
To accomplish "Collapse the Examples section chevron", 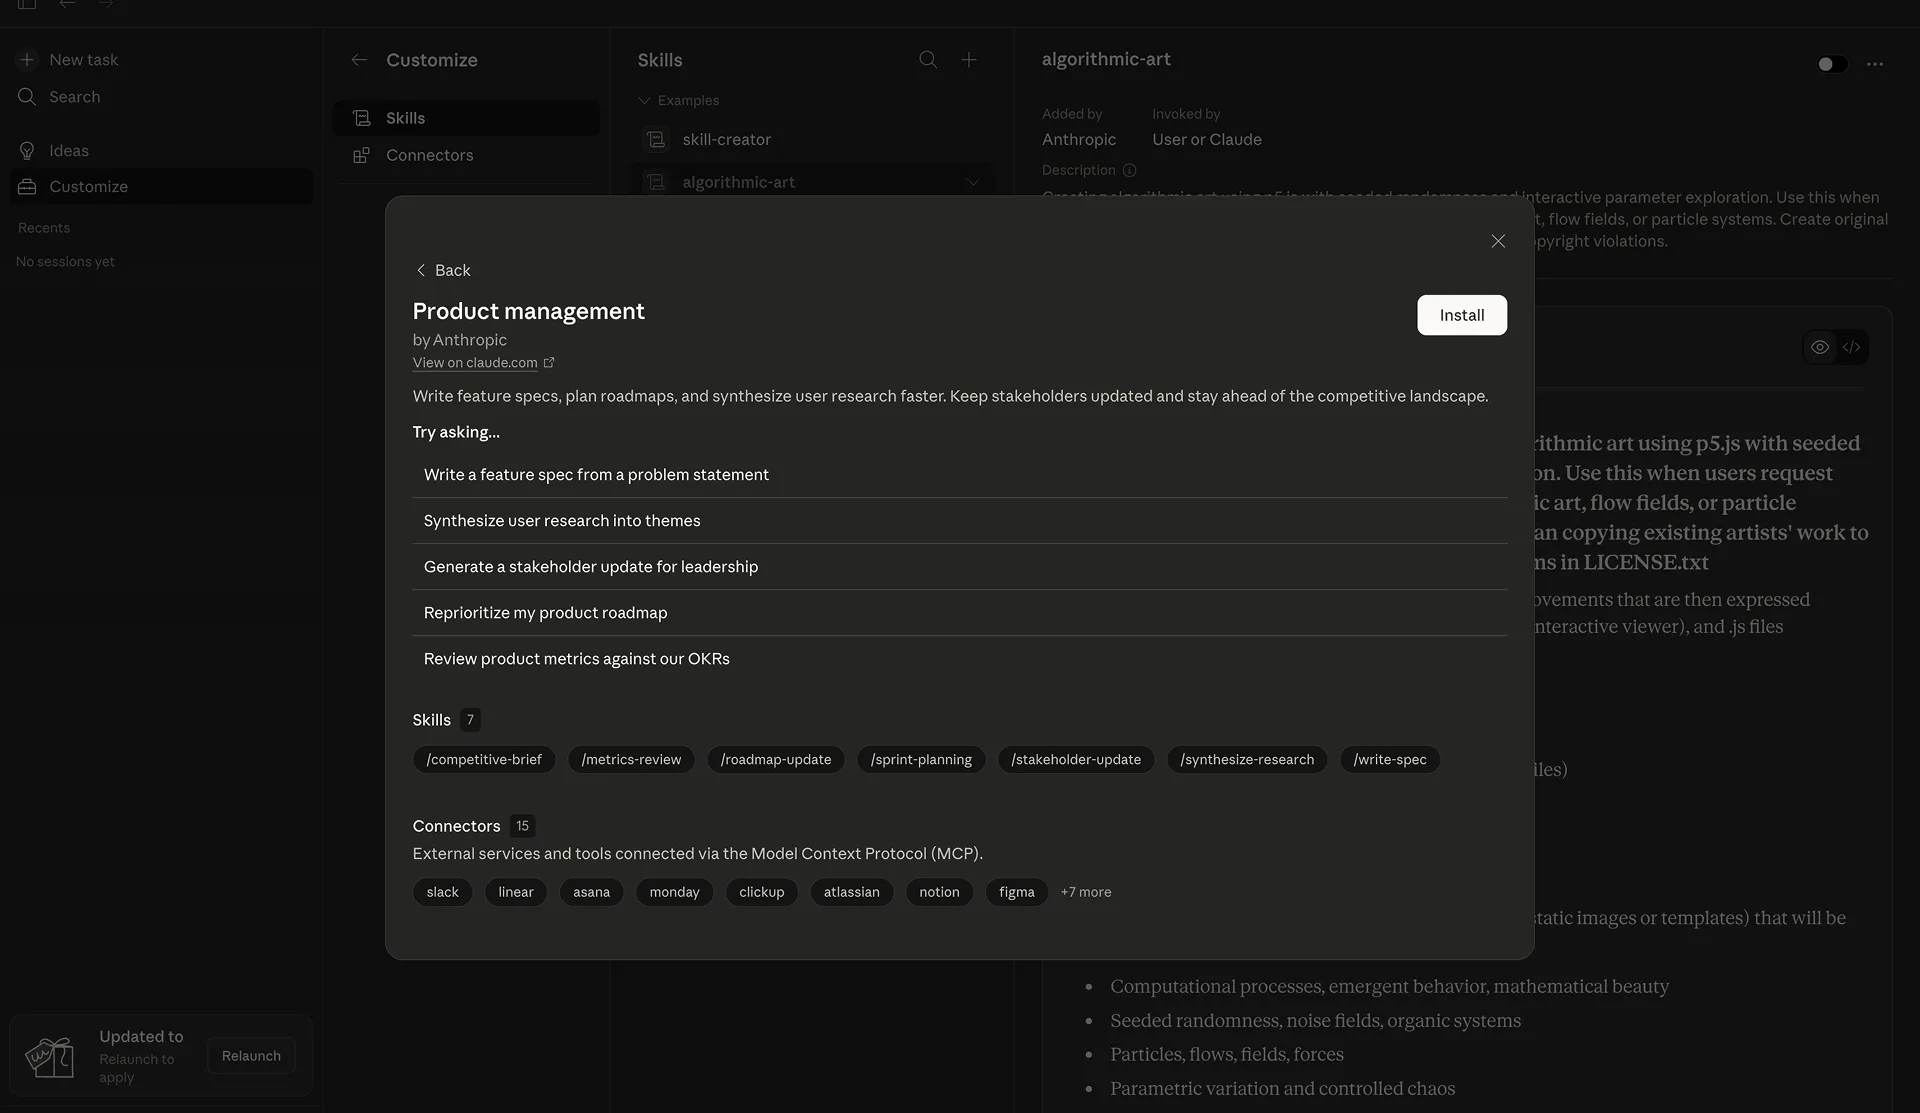I will pos(645,101).
